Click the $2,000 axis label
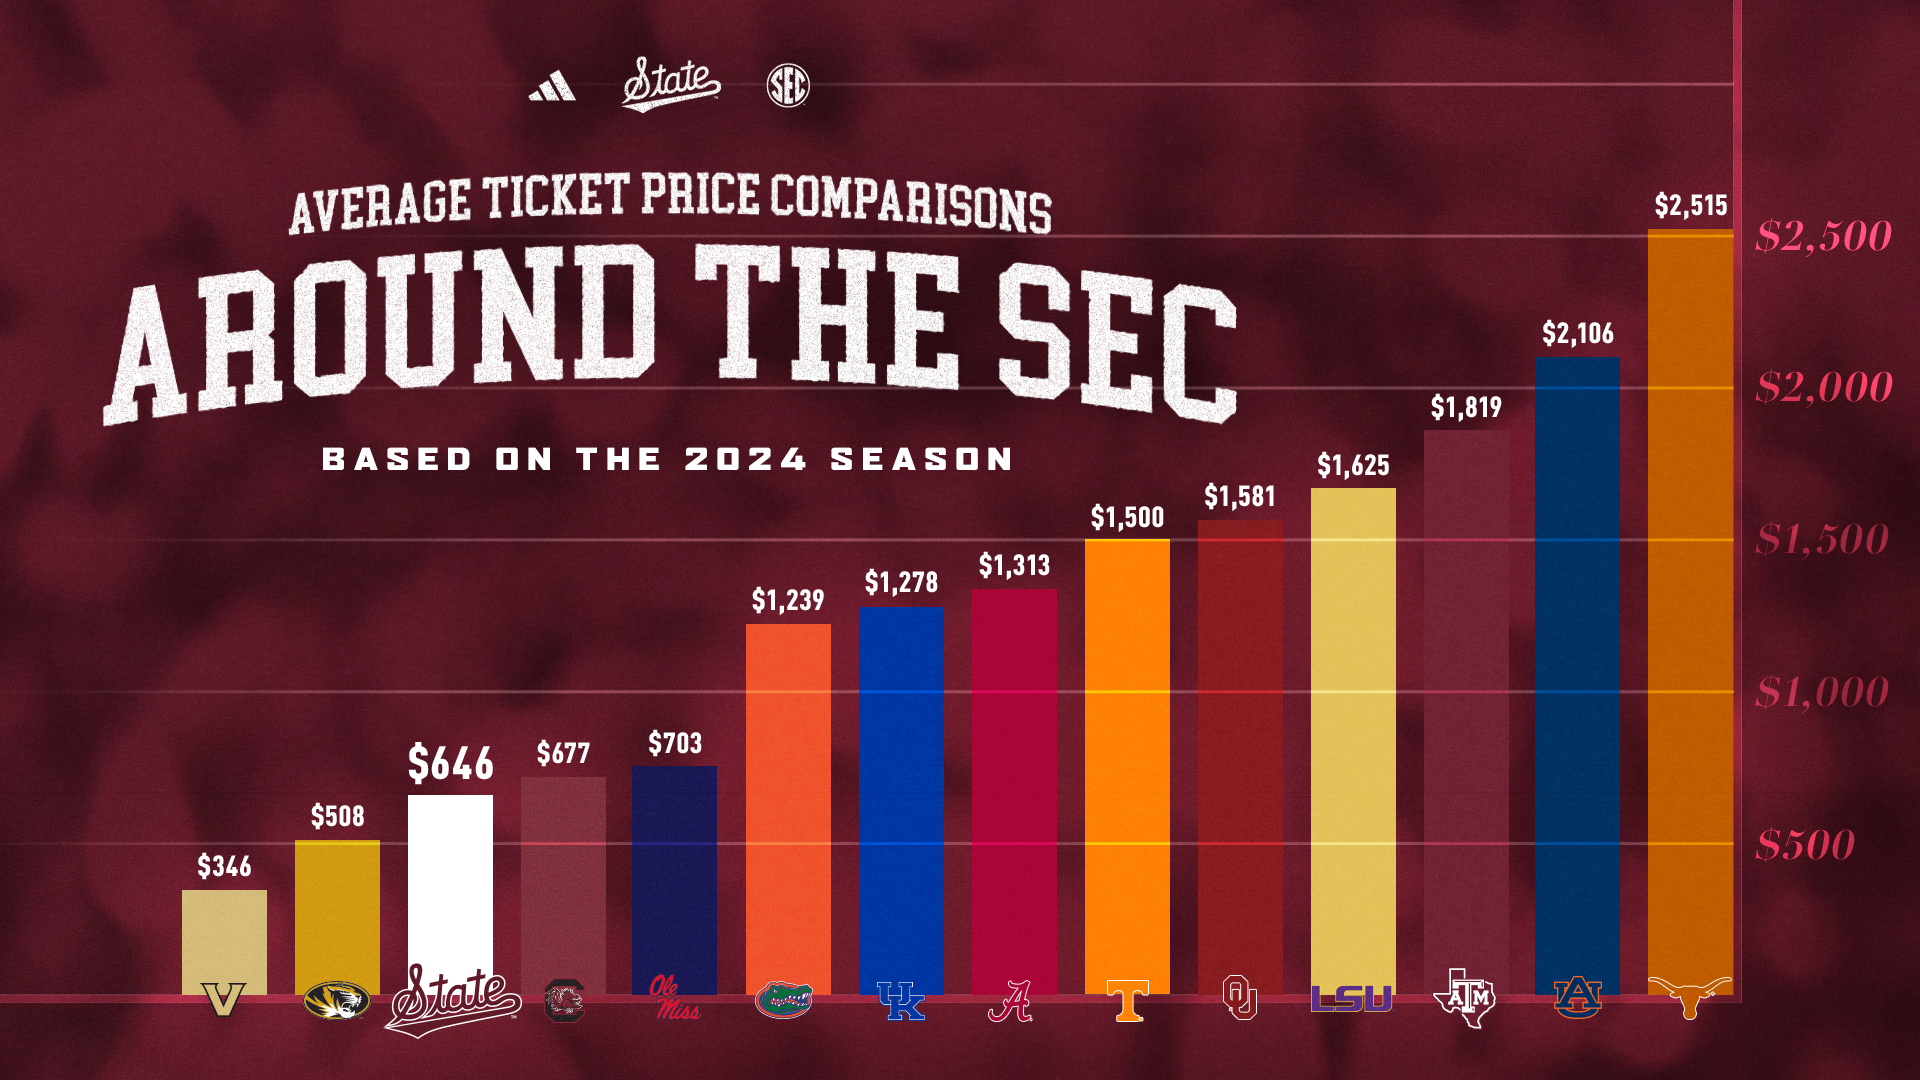1920x1080 pixels. [1824, 387]
